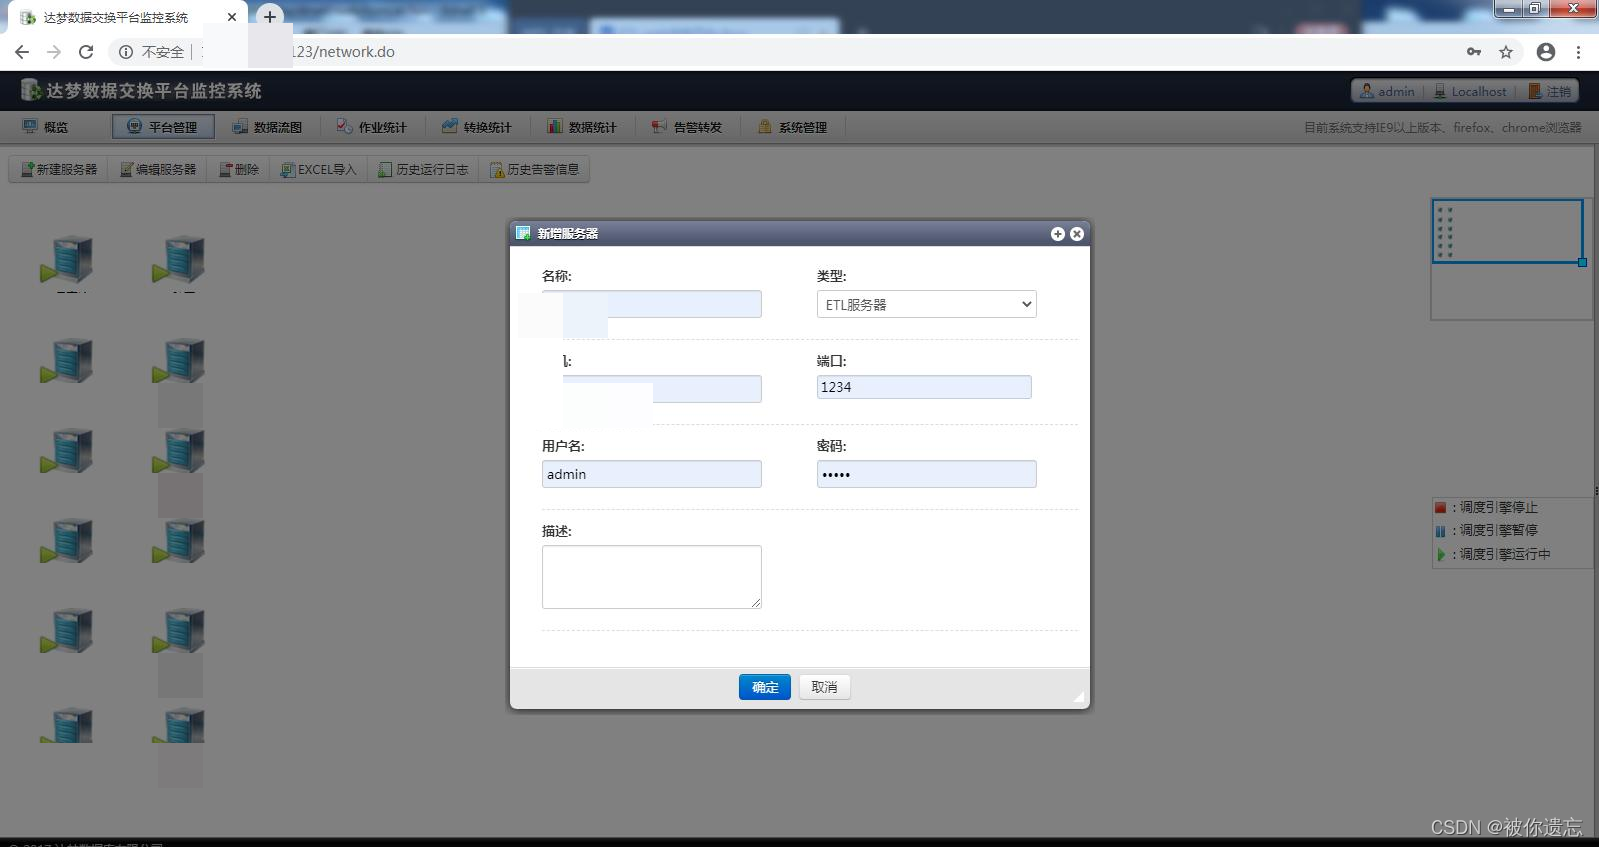
Task: Click 编辑服务器 toolbar button
Action: (158, 170)
